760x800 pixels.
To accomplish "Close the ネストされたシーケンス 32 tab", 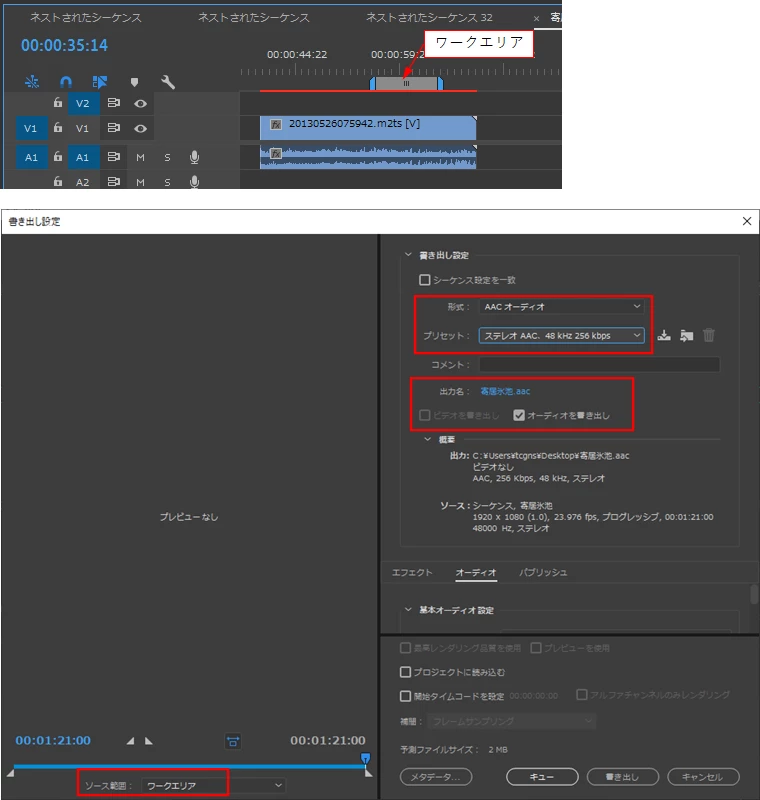I will tap(536, 18).
